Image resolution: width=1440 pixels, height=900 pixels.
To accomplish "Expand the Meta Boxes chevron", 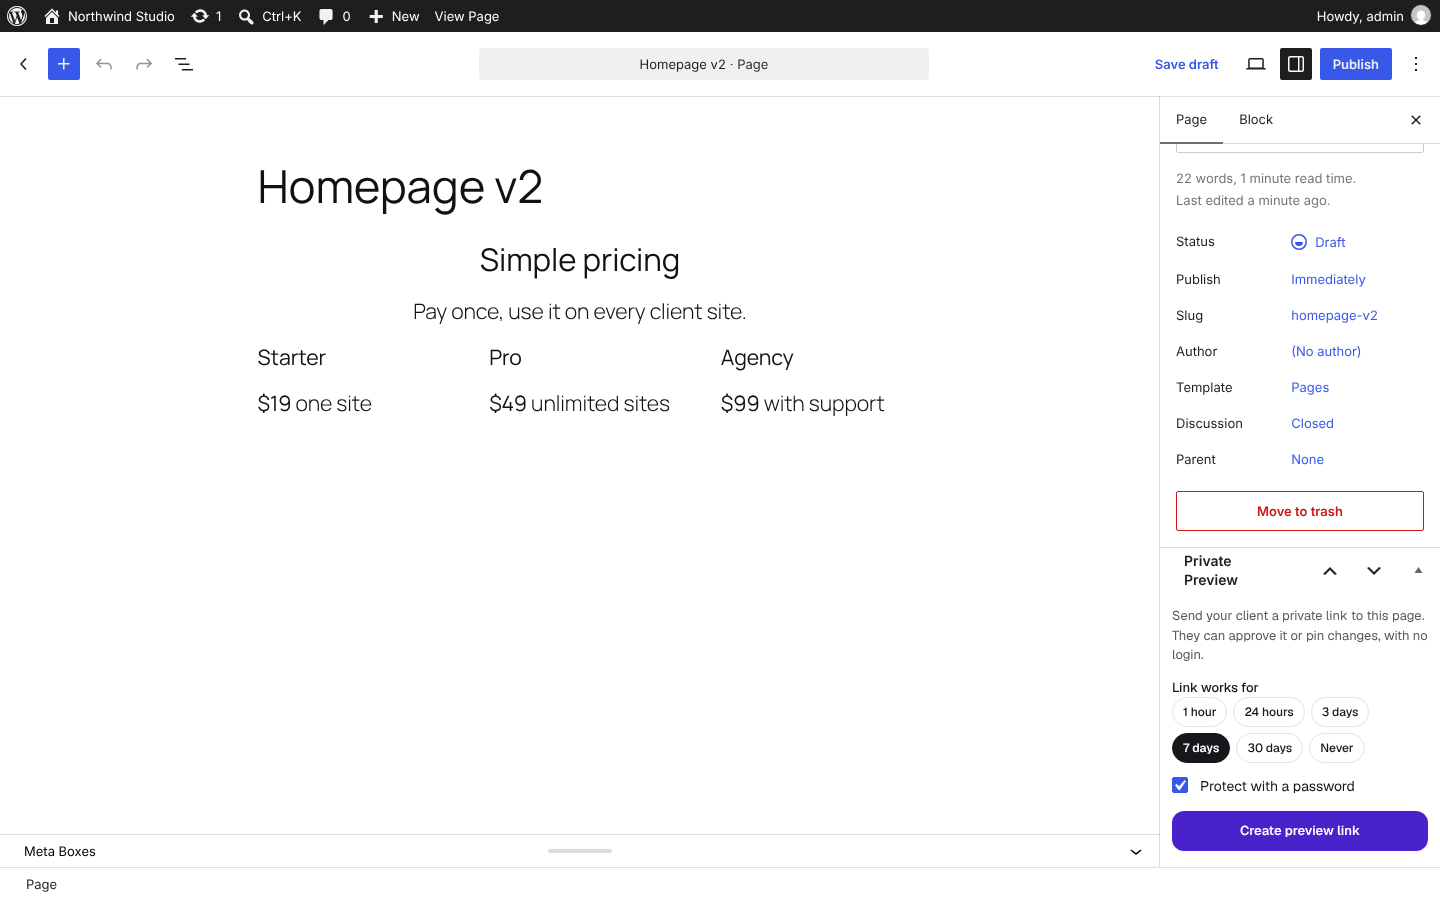I will tap(1136, 852).
